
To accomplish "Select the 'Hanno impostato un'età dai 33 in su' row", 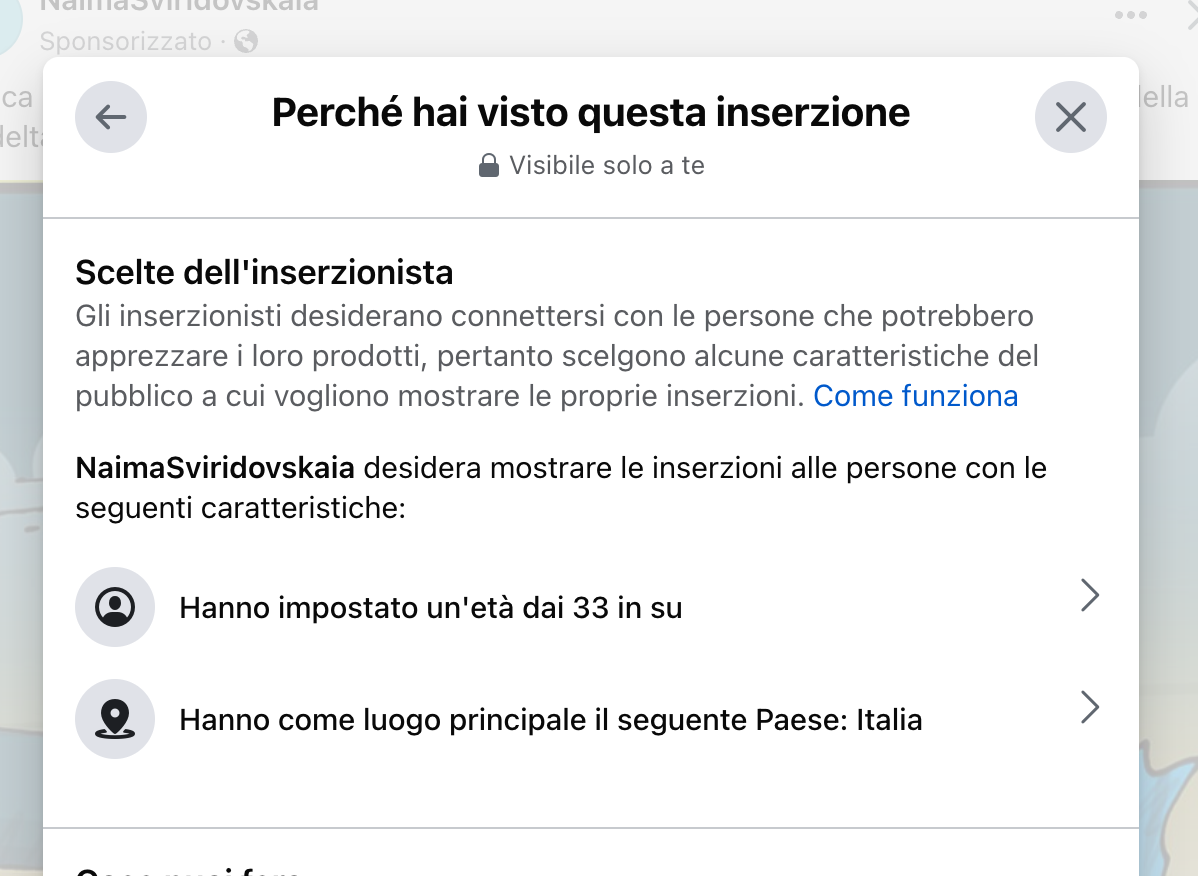I will click(x=430, y=608).
